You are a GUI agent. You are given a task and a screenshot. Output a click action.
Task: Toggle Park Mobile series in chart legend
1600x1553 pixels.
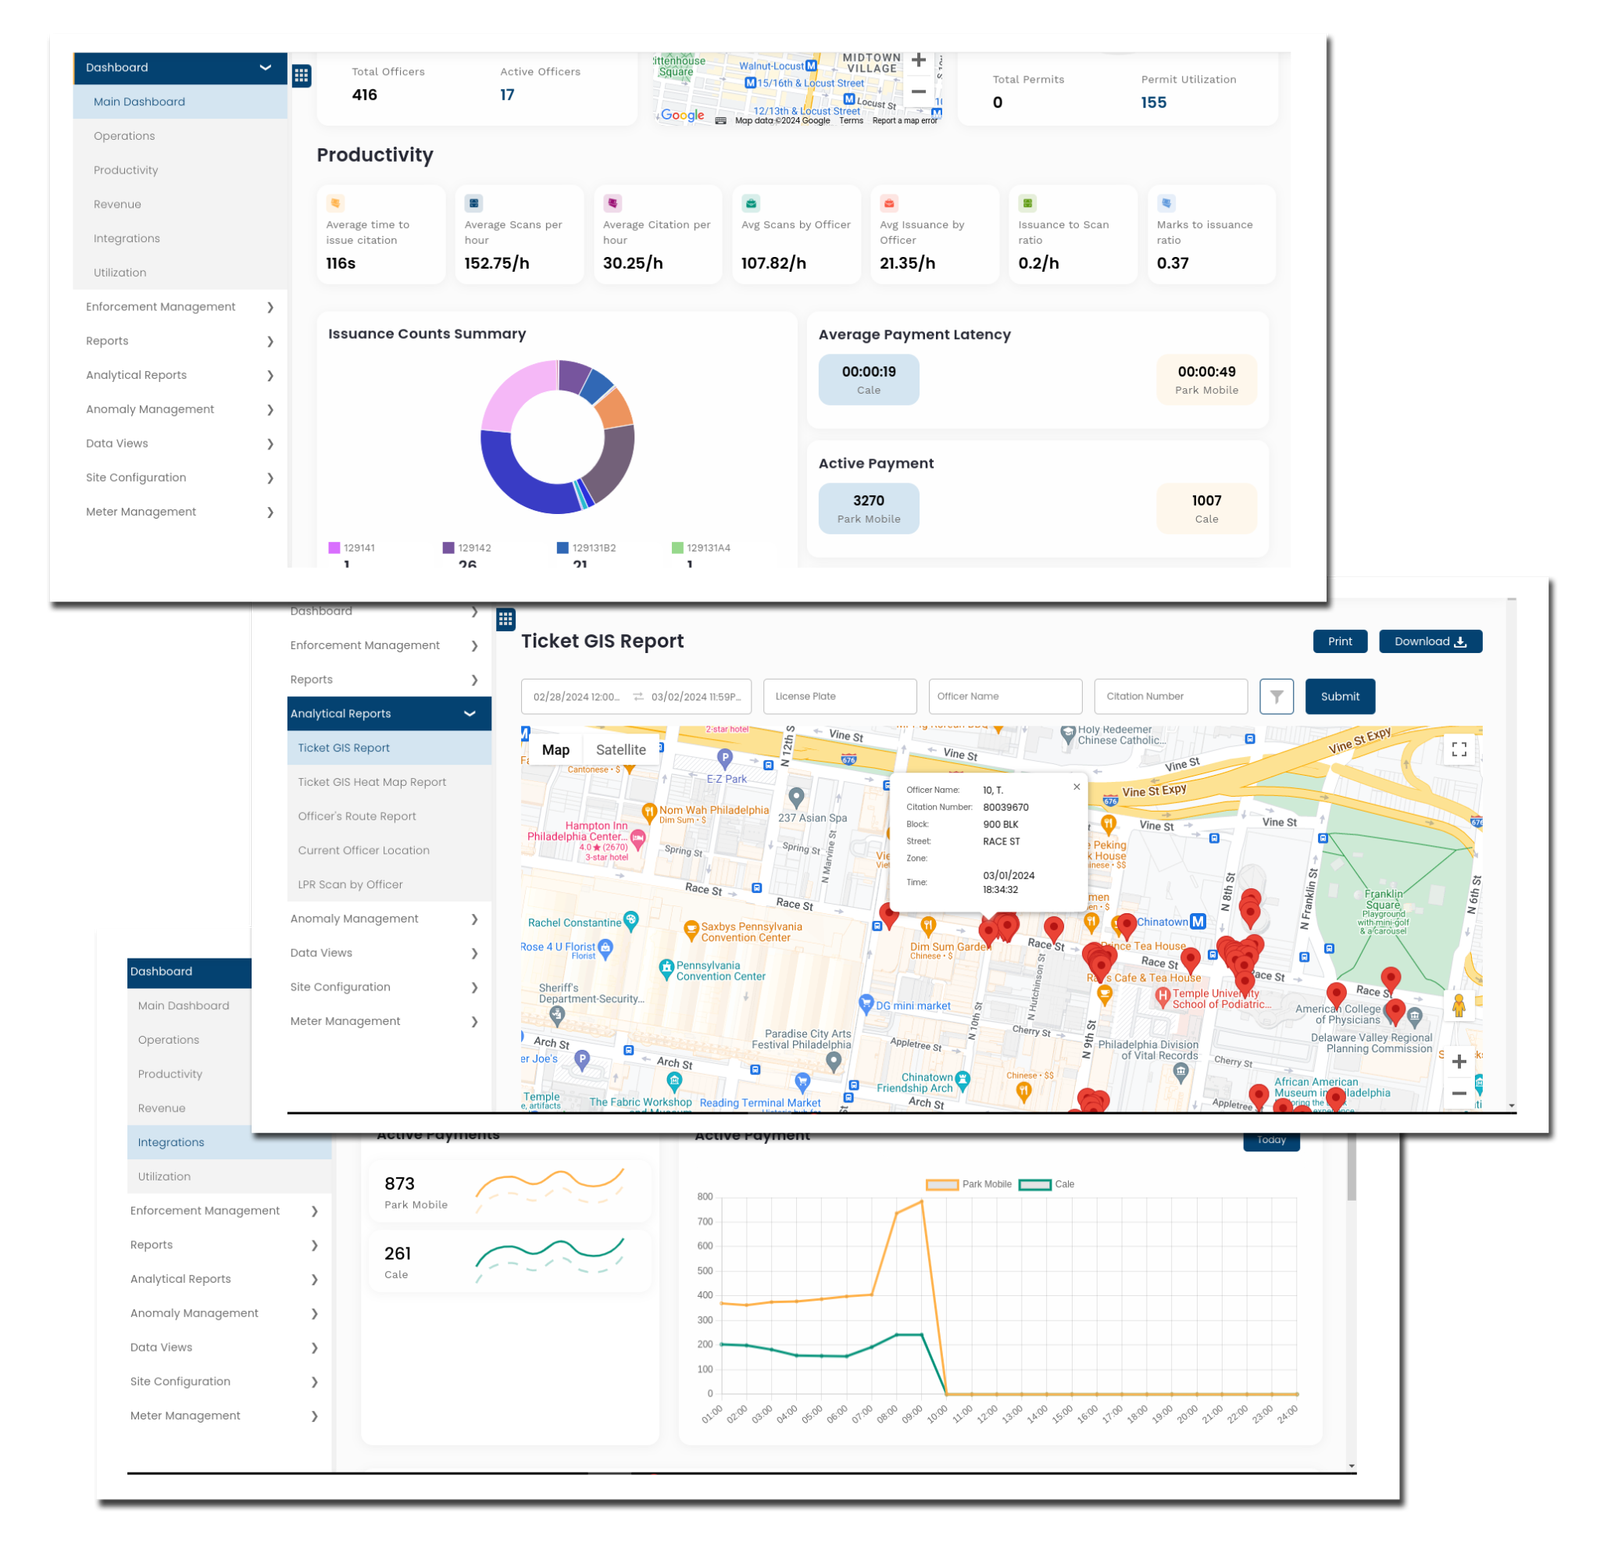(942, 1184)
